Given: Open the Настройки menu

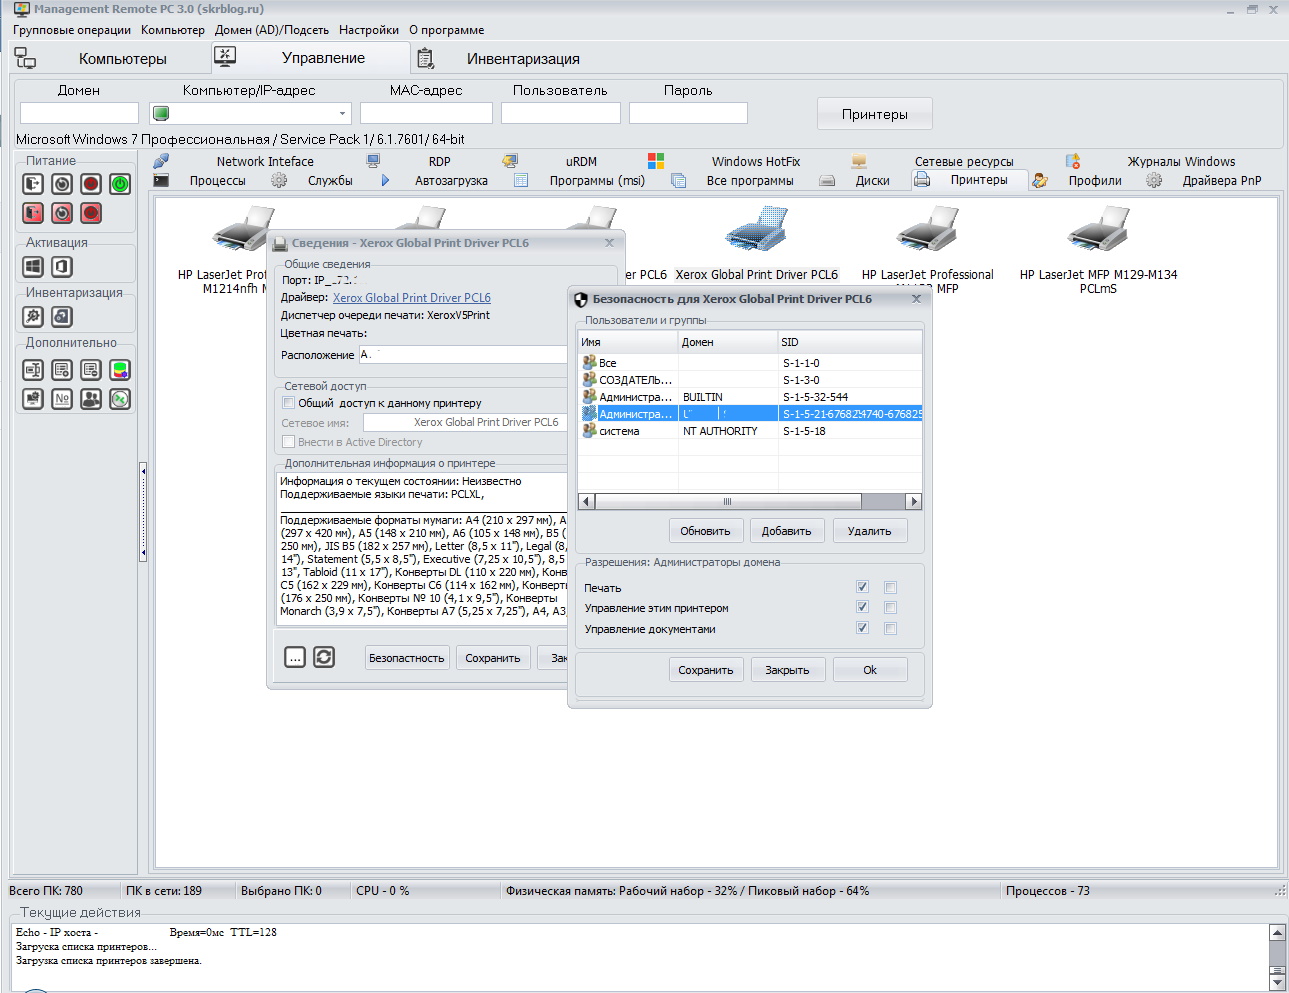Looking at the screenshot, I should (369, 30).
